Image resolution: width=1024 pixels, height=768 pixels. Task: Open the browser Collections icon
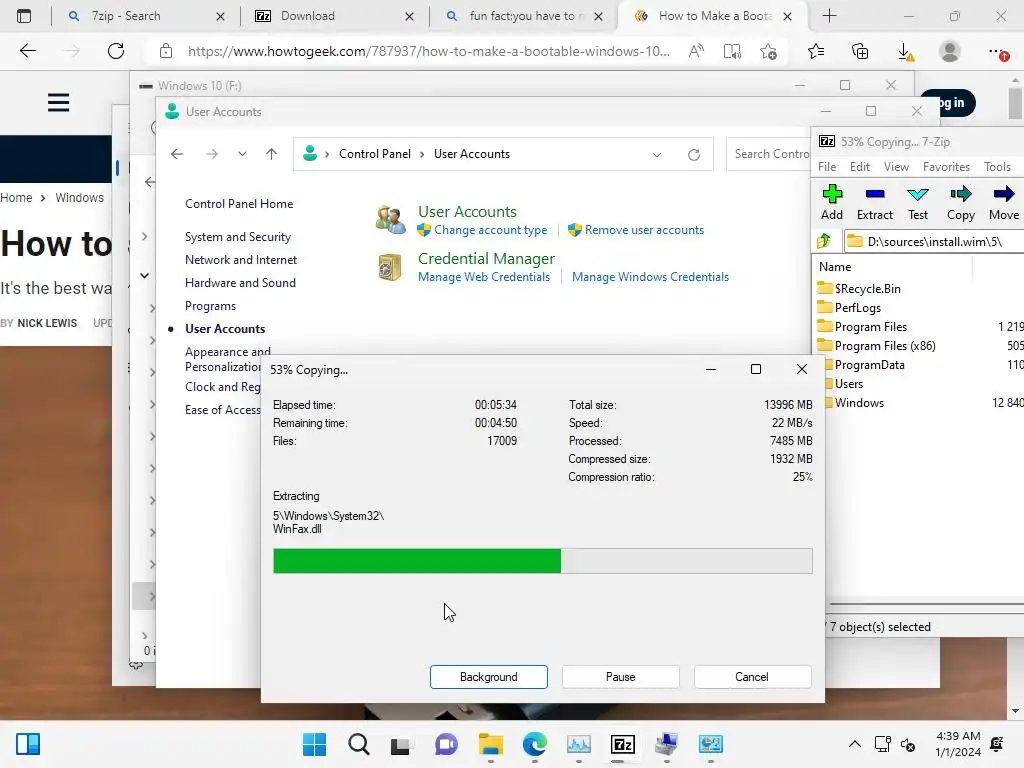pyautogui.click(x=860, y=51)
